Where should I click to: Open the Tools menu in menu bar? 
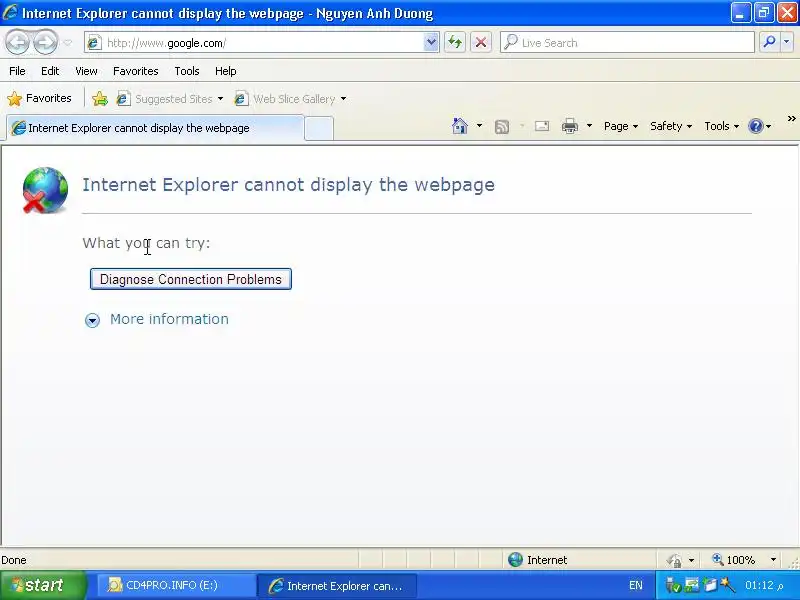187,71
